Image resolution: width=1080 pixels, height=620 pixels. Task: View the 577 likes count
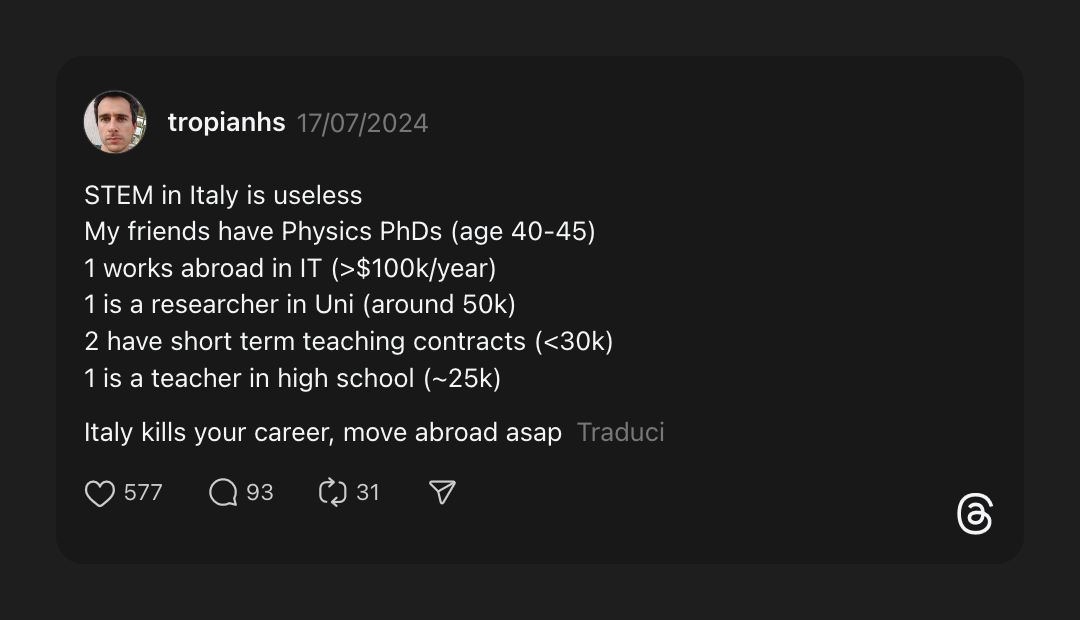(x=143, y=493)
